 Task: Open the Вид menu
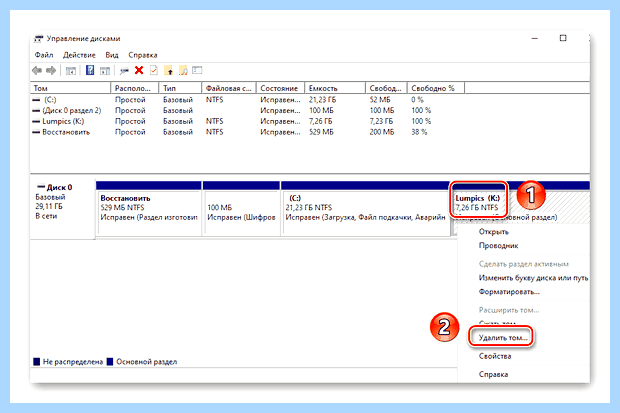click(112, 55)
